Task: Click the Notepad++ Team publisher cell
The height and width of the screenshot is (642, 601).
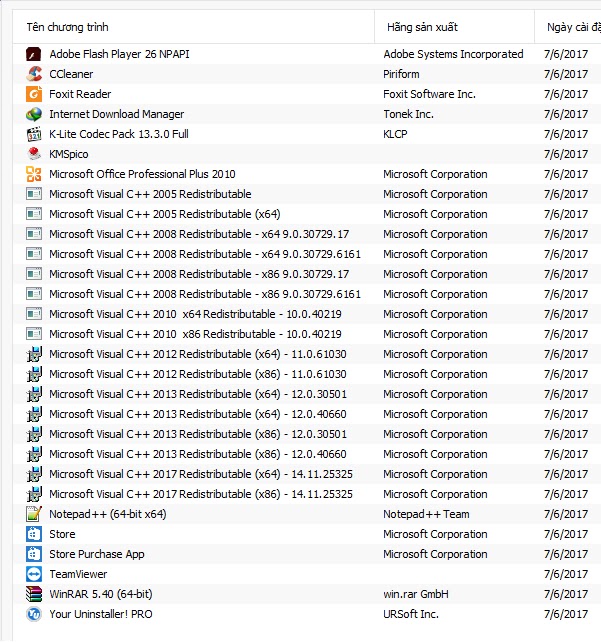Action: [x=426, y=514]
